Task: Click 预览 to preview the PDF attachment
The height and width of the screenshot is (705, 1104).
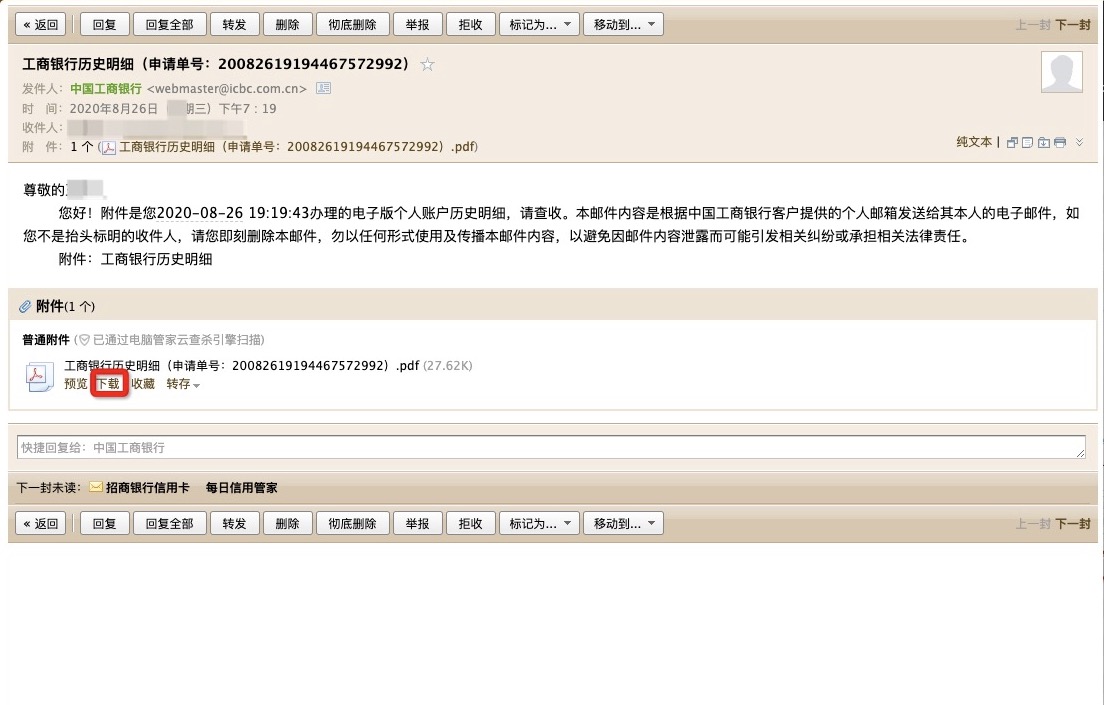Action: 75,384
